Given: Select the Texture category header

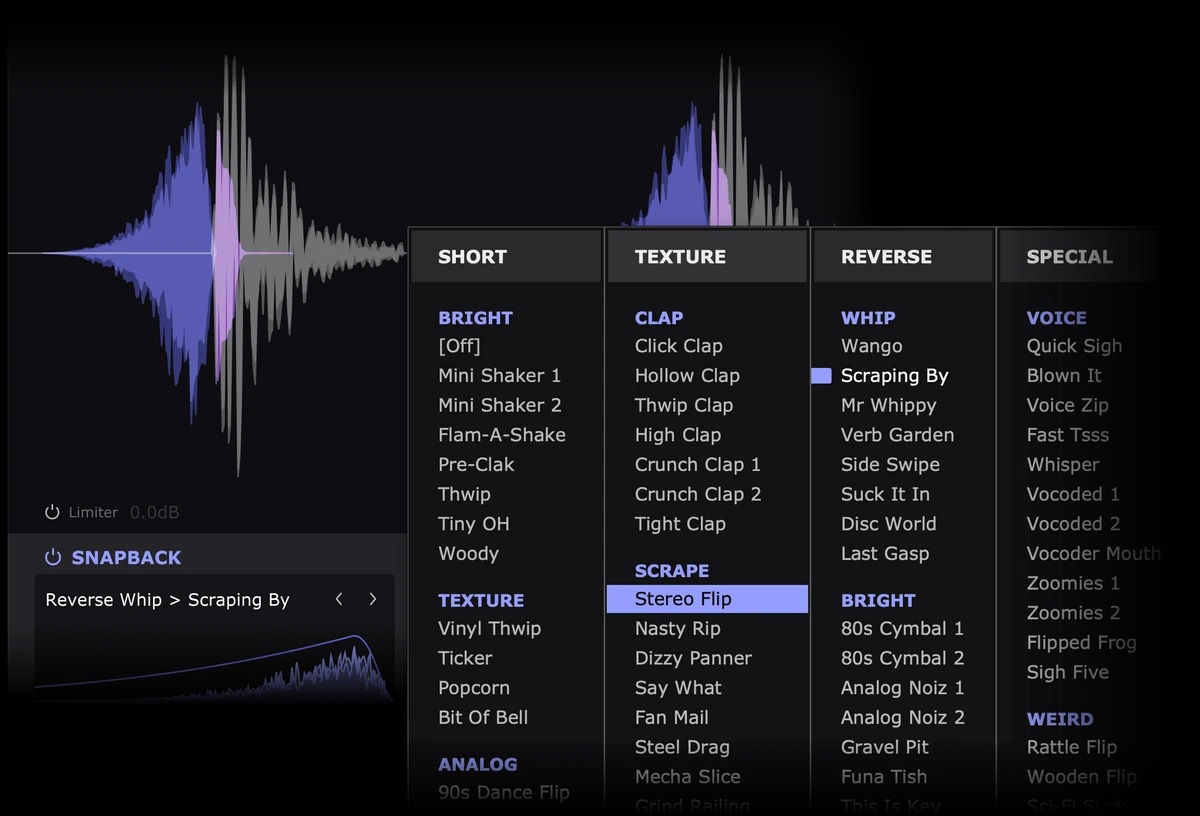Looking at the screenshot, I should 680,257.
